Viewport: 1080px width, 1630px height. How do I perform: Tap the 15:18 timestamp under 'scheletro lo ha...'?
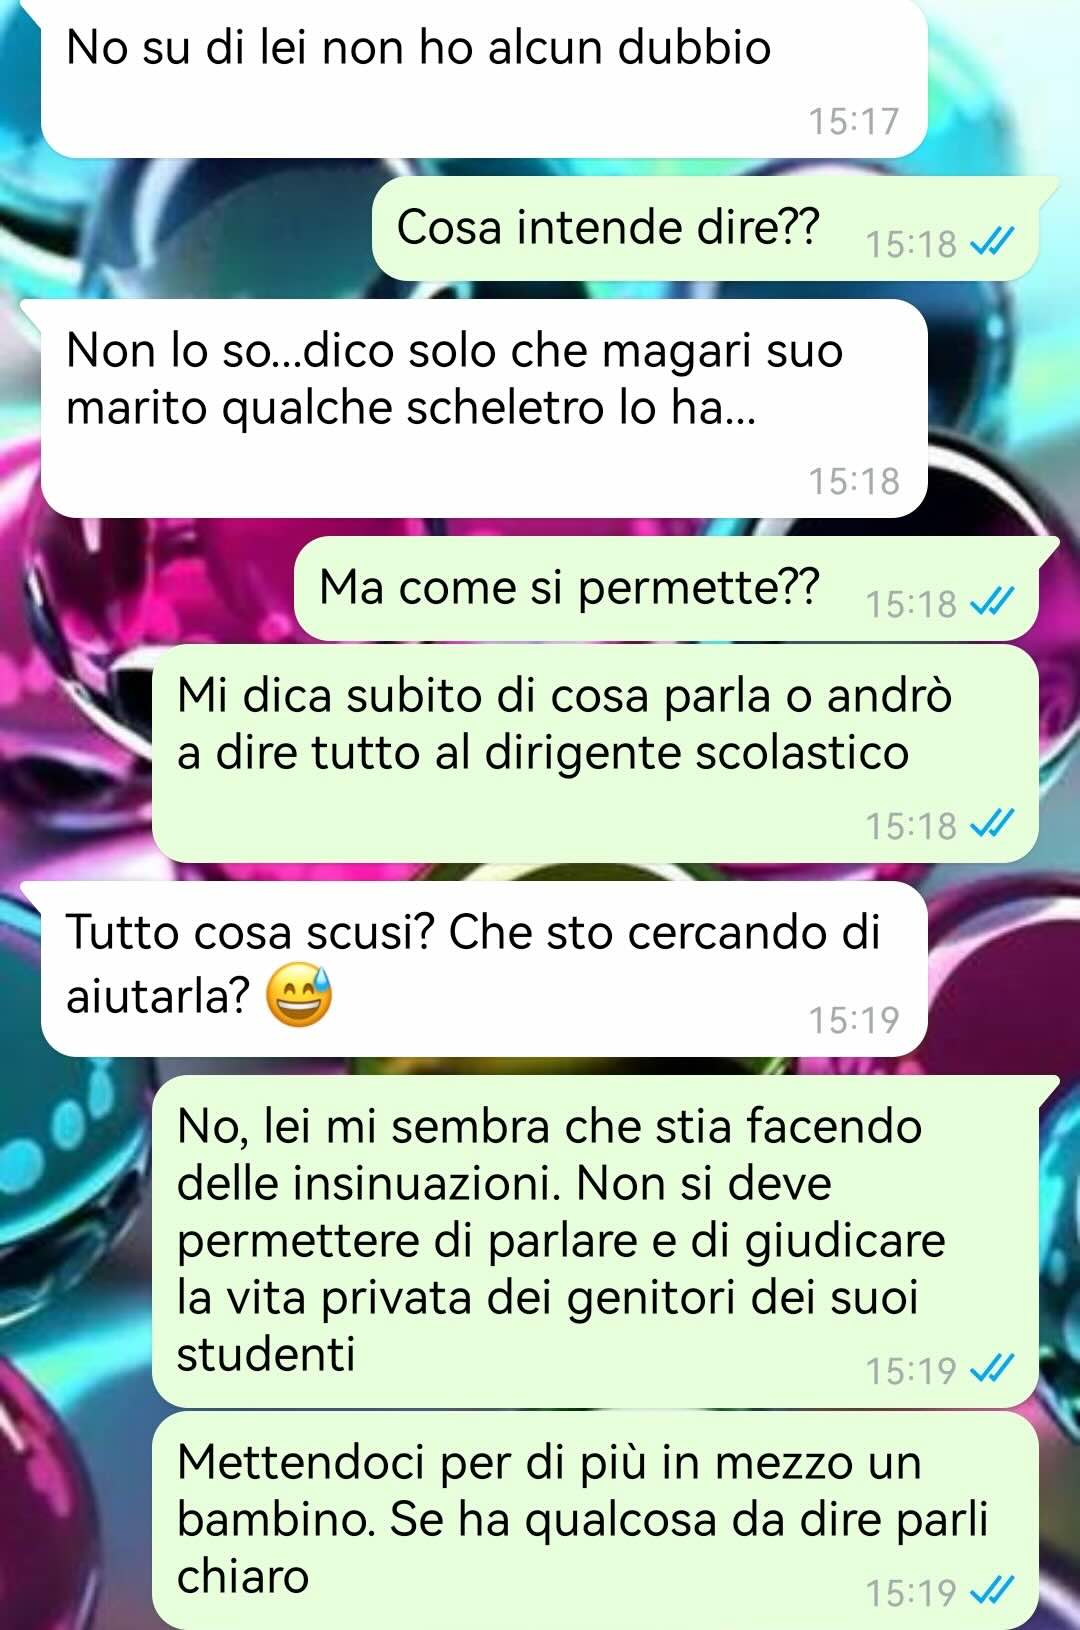coord(854,481)
